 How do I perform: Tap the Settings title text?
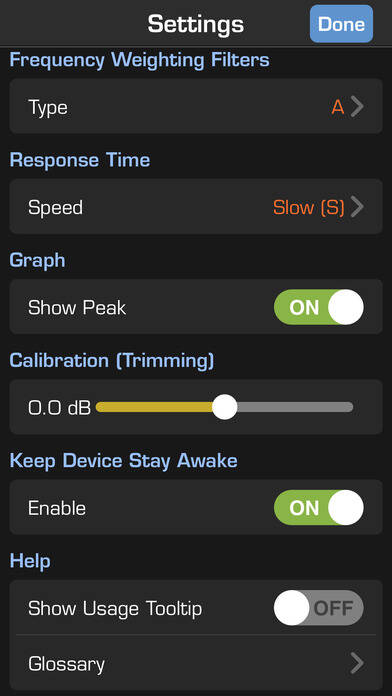click(196, 24)
